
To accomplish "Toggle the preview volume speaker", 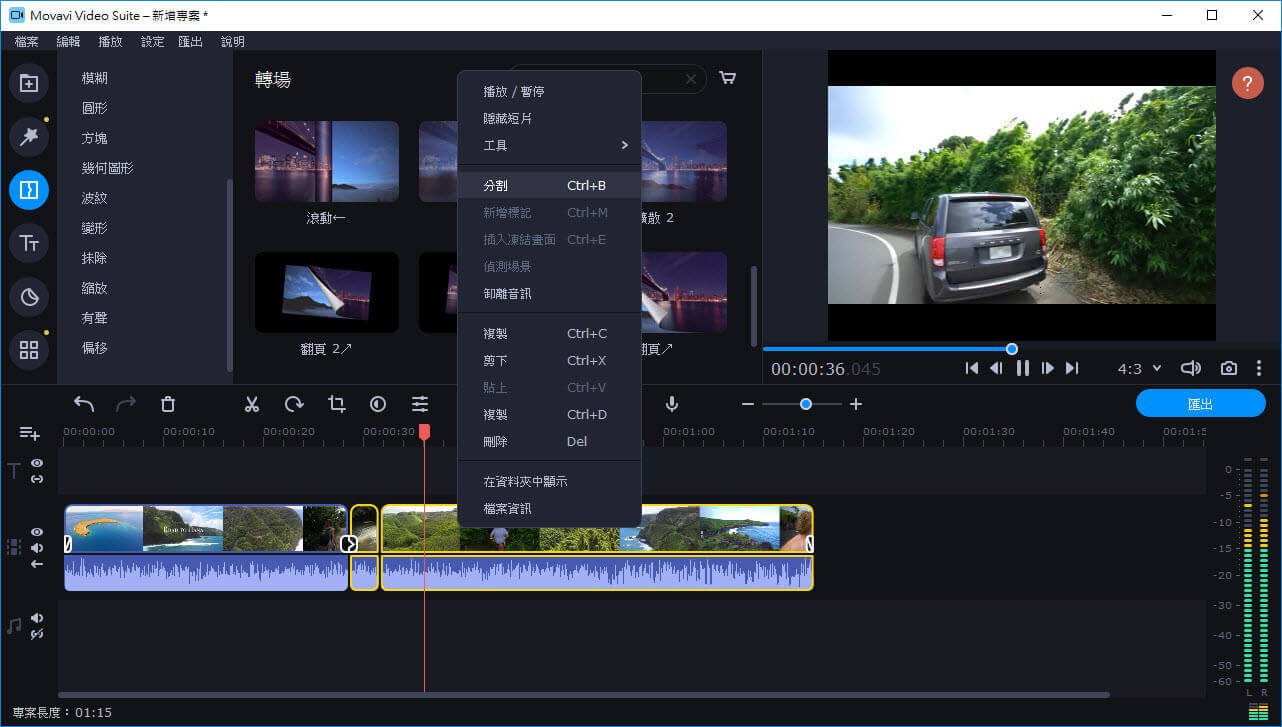I will (1190, 368).
